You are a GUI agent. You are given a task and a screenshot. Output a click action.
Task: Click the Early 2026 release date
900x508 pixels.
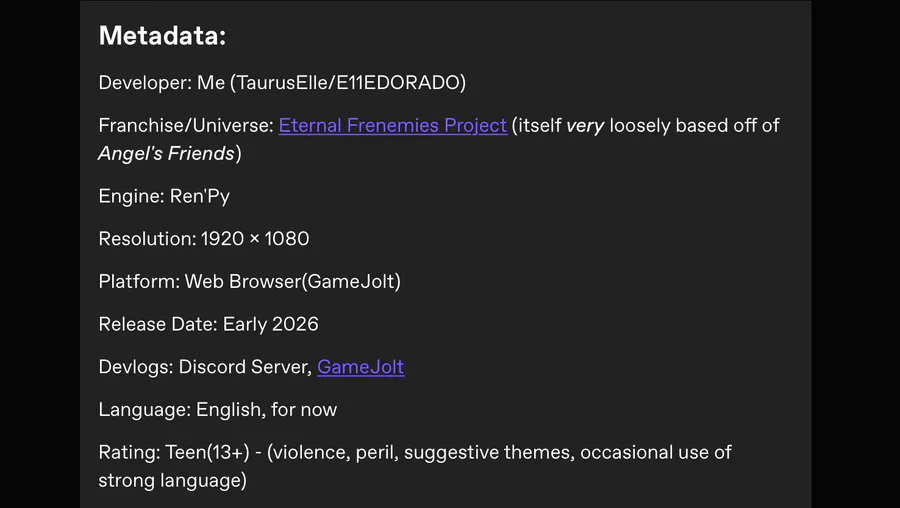[x=271, y=324]
